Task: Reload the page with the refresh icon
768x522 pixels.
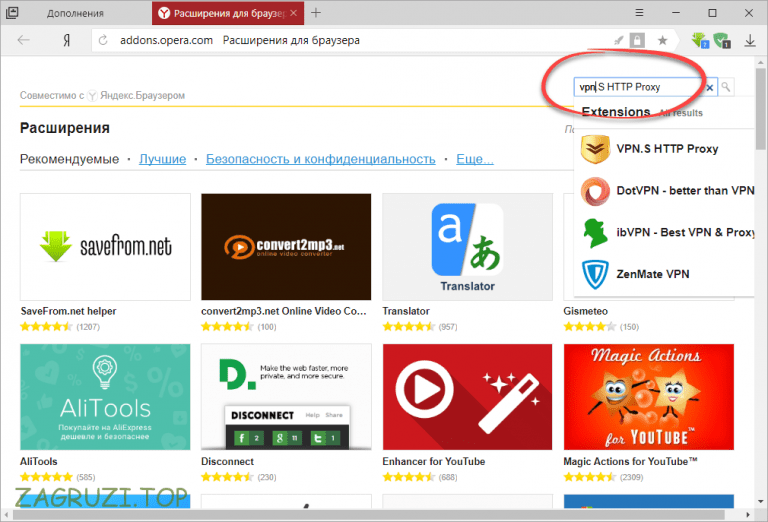Action: [x=103, y=40]
